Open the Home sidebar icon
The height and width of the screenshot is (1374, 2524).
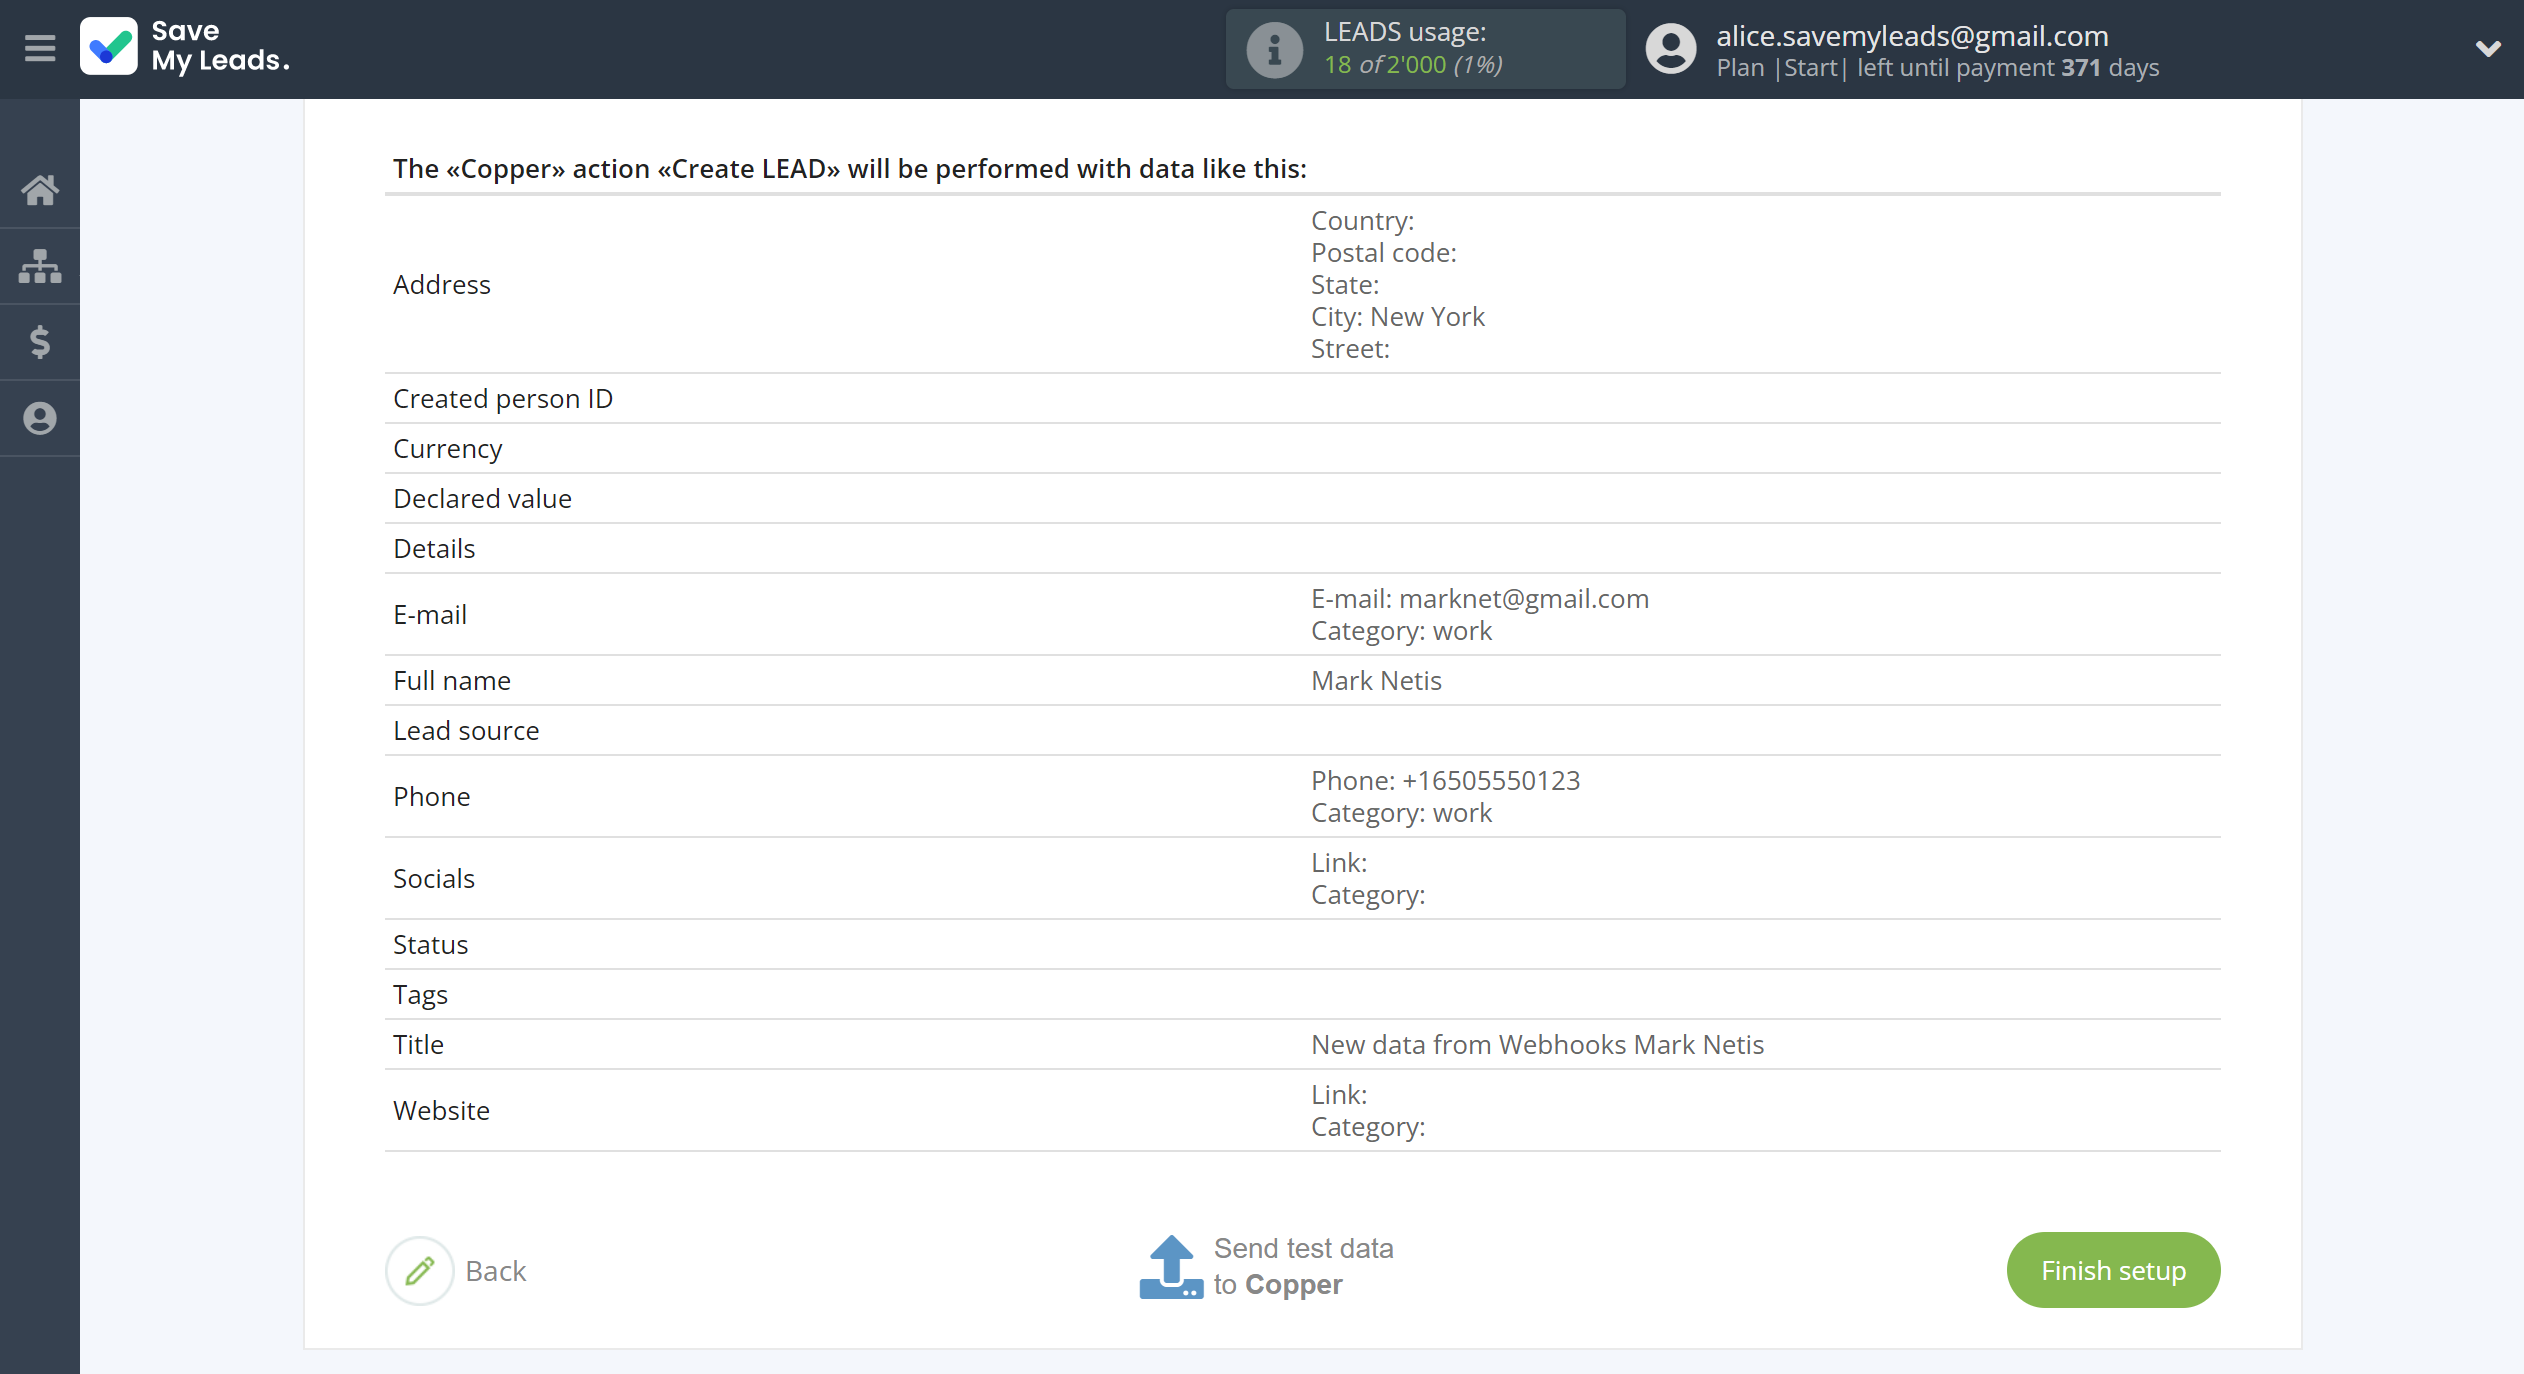40,189
